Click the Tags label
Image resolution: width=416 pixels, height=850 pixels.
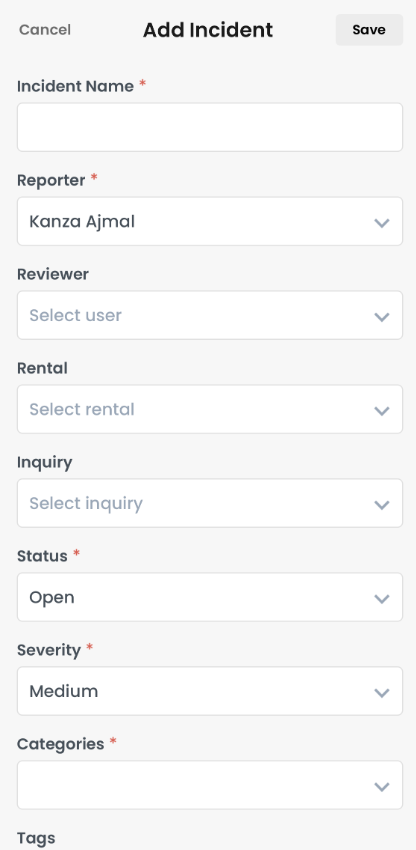(36, 838)
